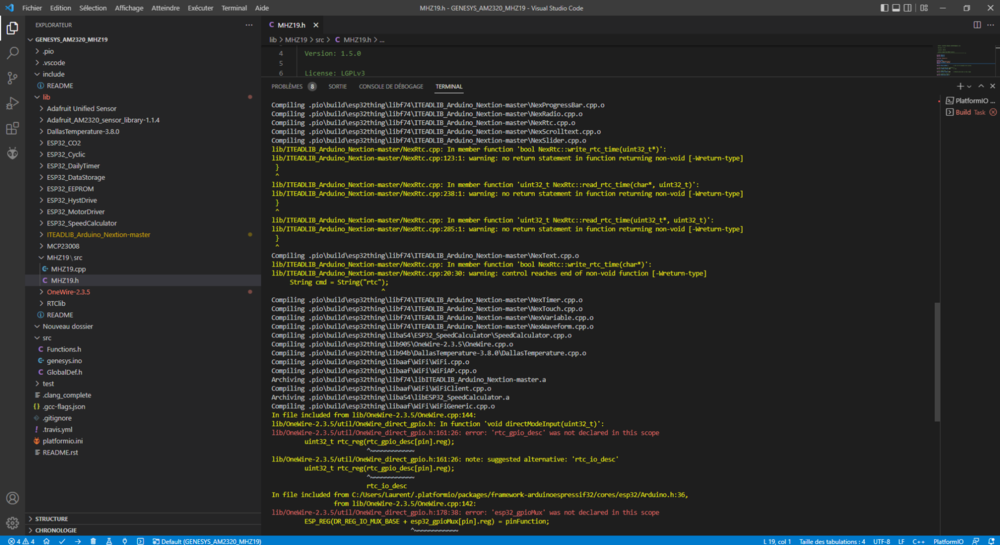1000x545 pixels.
Task: Open the Aide menu
Action: [261, 8]
